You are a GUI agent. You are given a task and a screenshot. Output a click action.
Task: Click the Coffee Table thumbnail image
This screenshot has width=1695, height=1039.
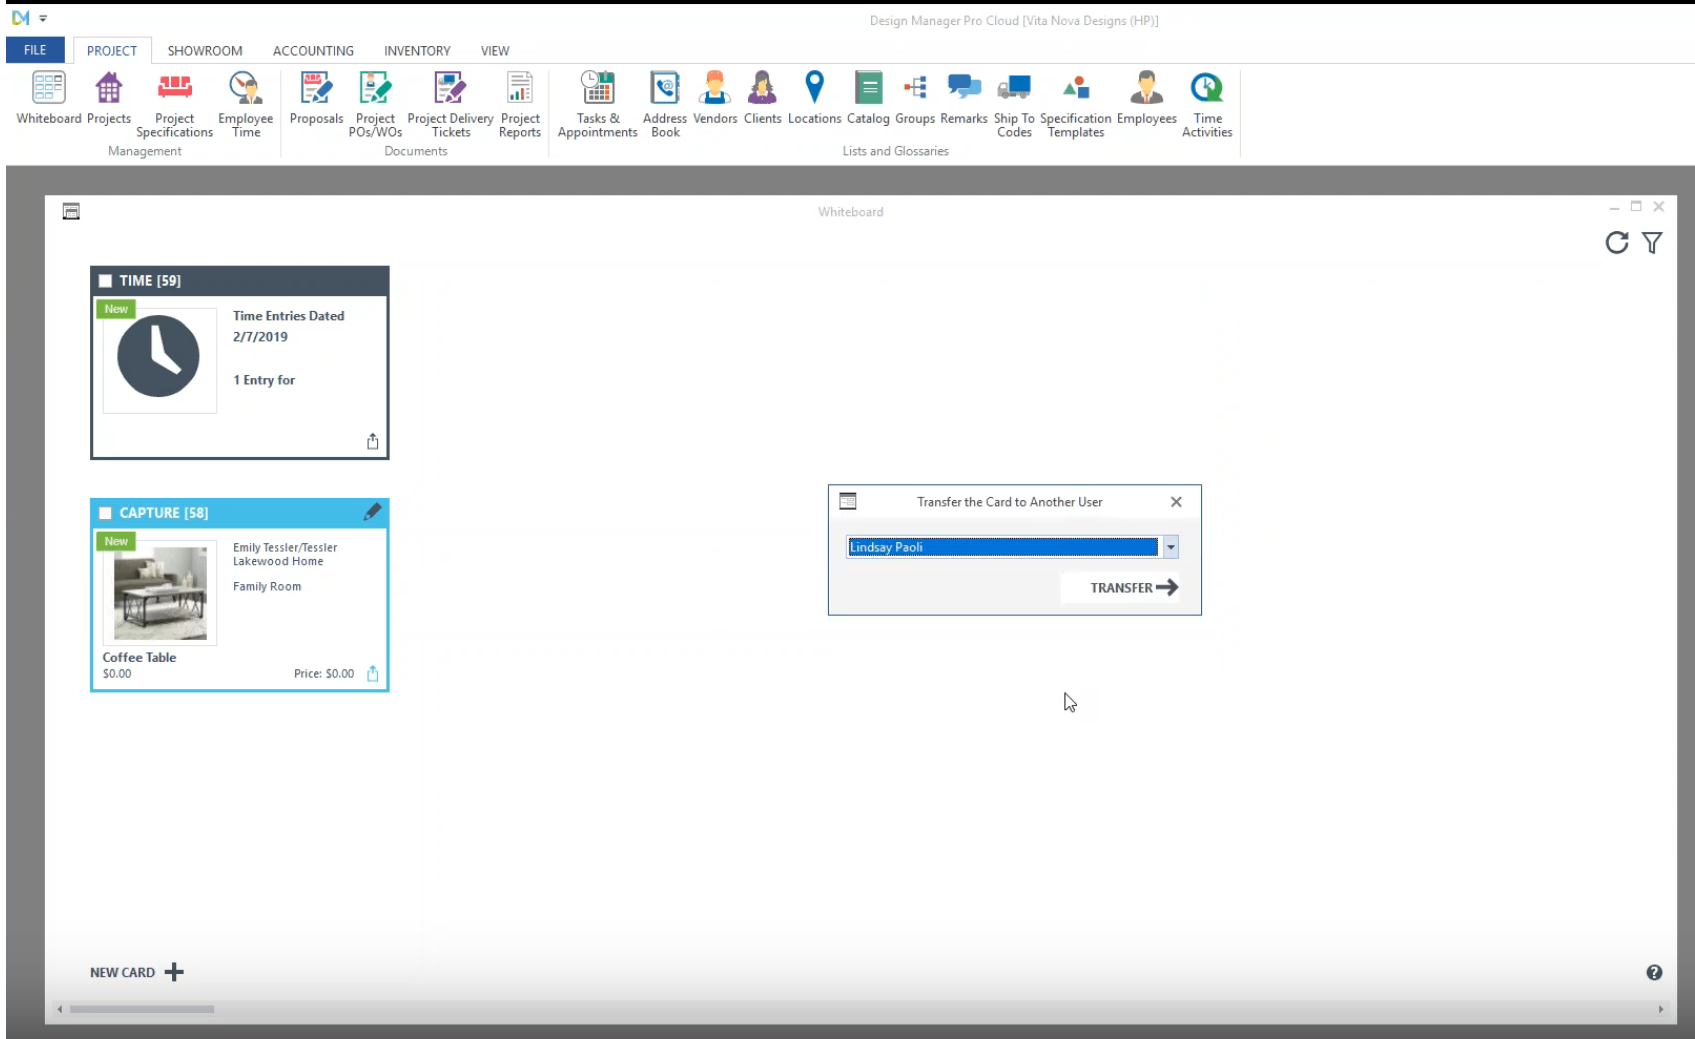pos(160,592)
